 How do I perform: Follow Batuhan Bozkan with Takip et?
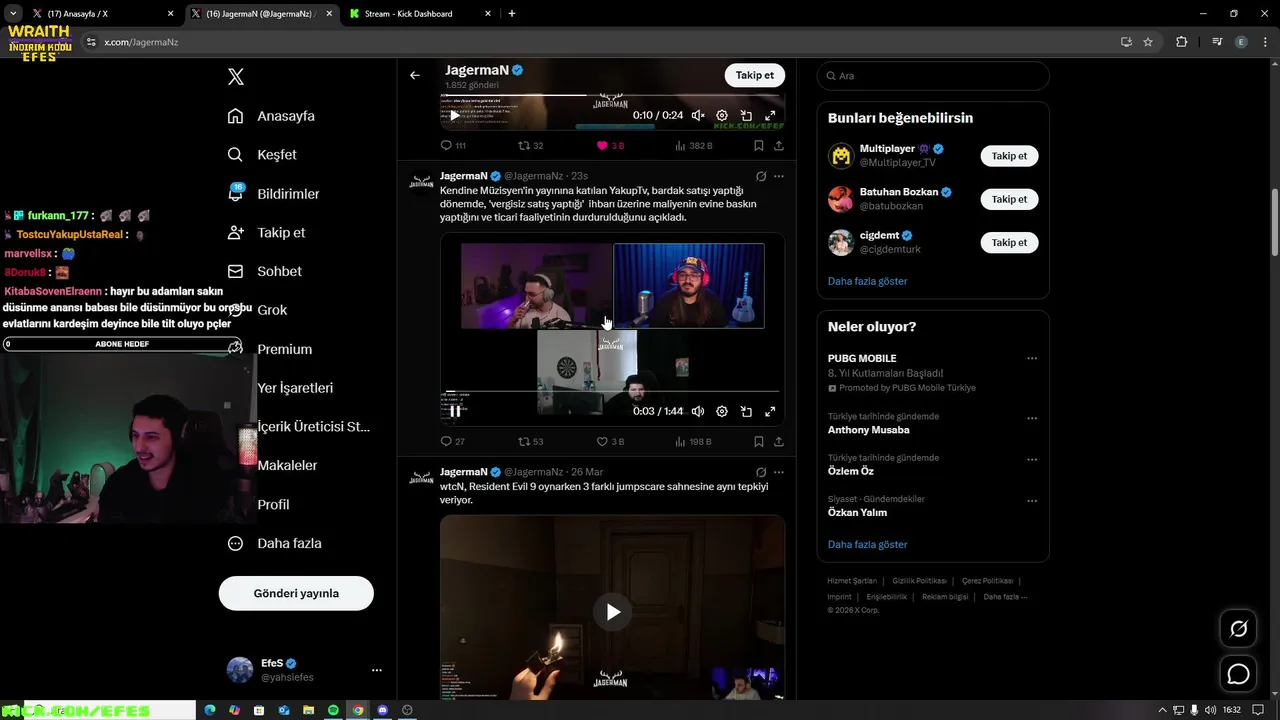tap(1009, 199)
